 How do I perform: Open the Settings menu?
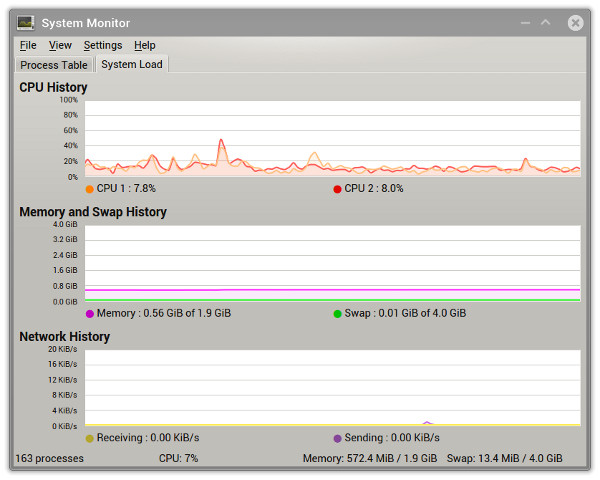point(103,45)
